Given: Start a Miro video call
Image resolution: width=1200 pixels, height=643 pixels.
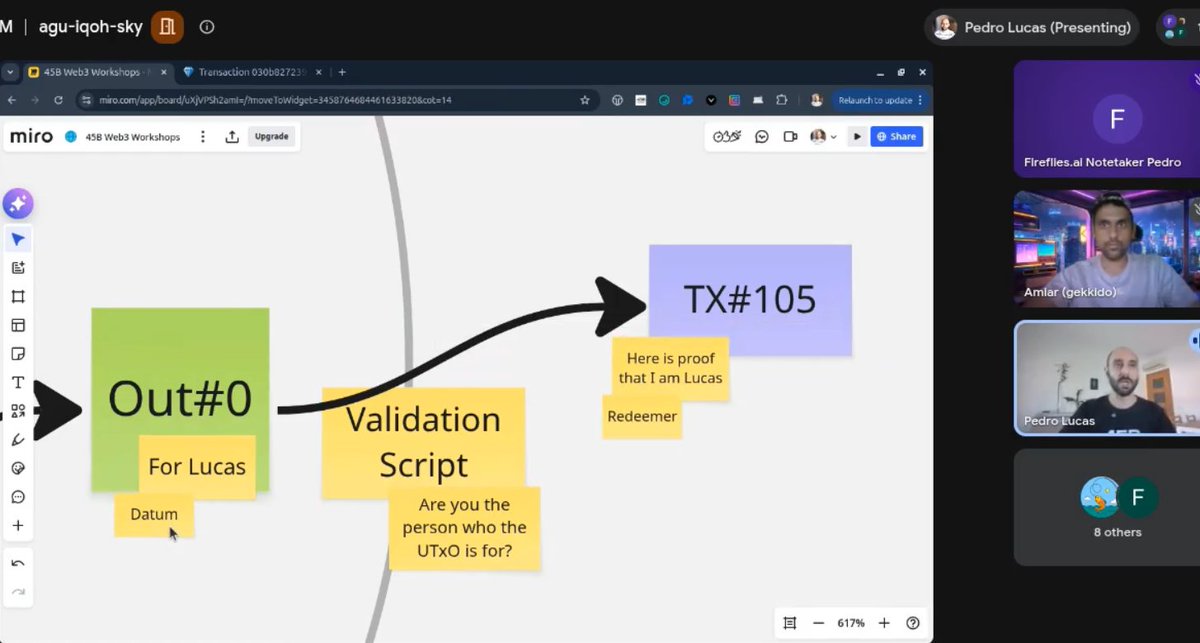Looking at the screenshot, I should click(x=790, y=137).
